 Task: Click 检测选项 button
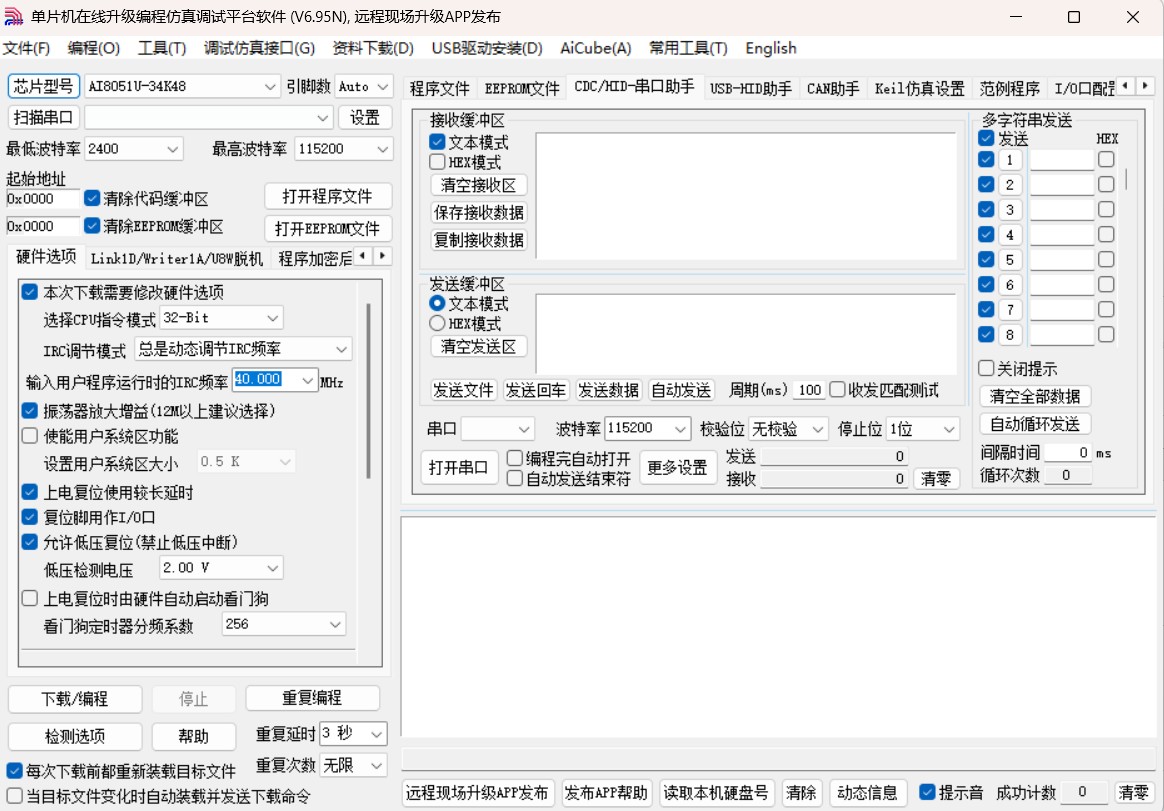(x=75, y=737)
